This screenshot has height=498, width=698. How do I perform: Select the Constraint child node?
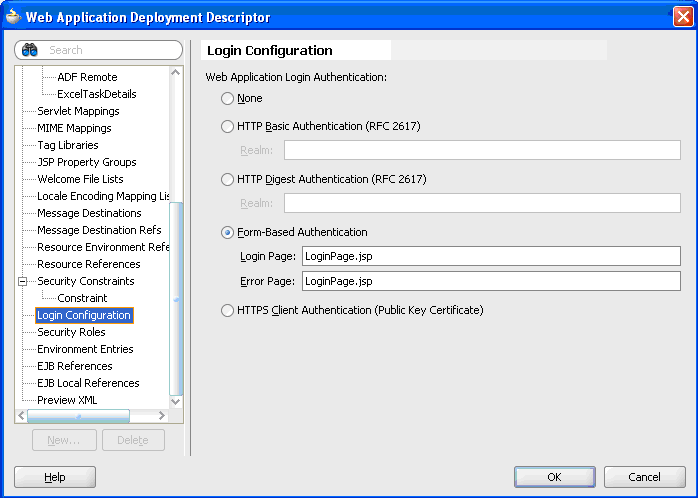click(82, 298)
